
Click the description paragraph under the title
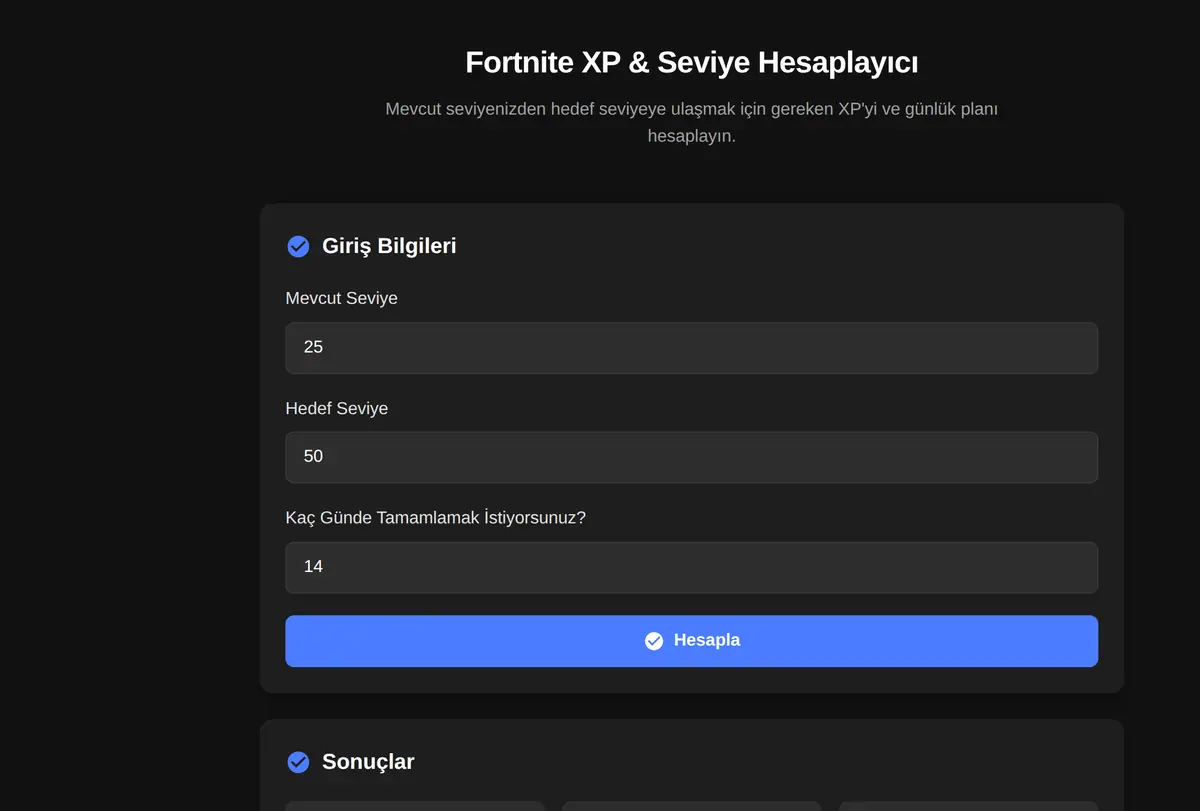point(691,122)
